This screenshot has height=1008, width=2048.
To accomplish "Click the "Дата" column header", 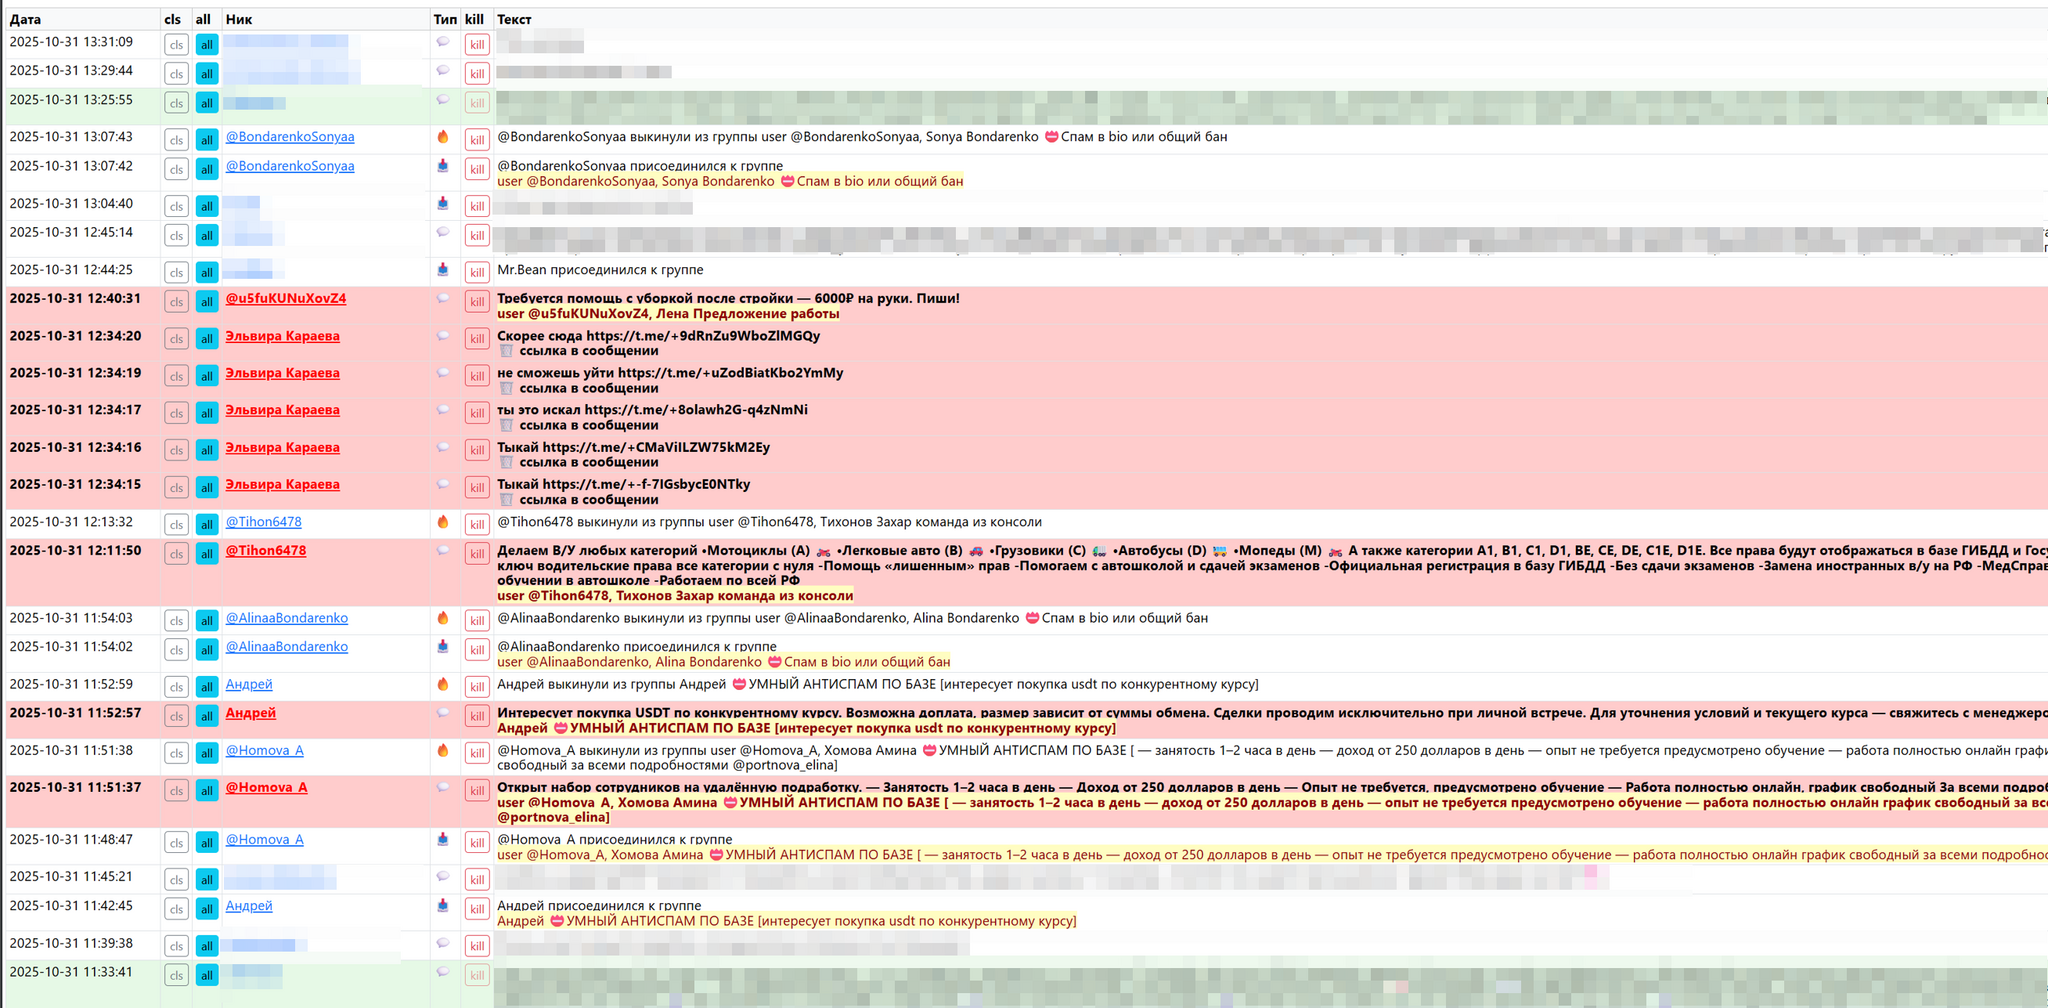I will coord(26,19).
